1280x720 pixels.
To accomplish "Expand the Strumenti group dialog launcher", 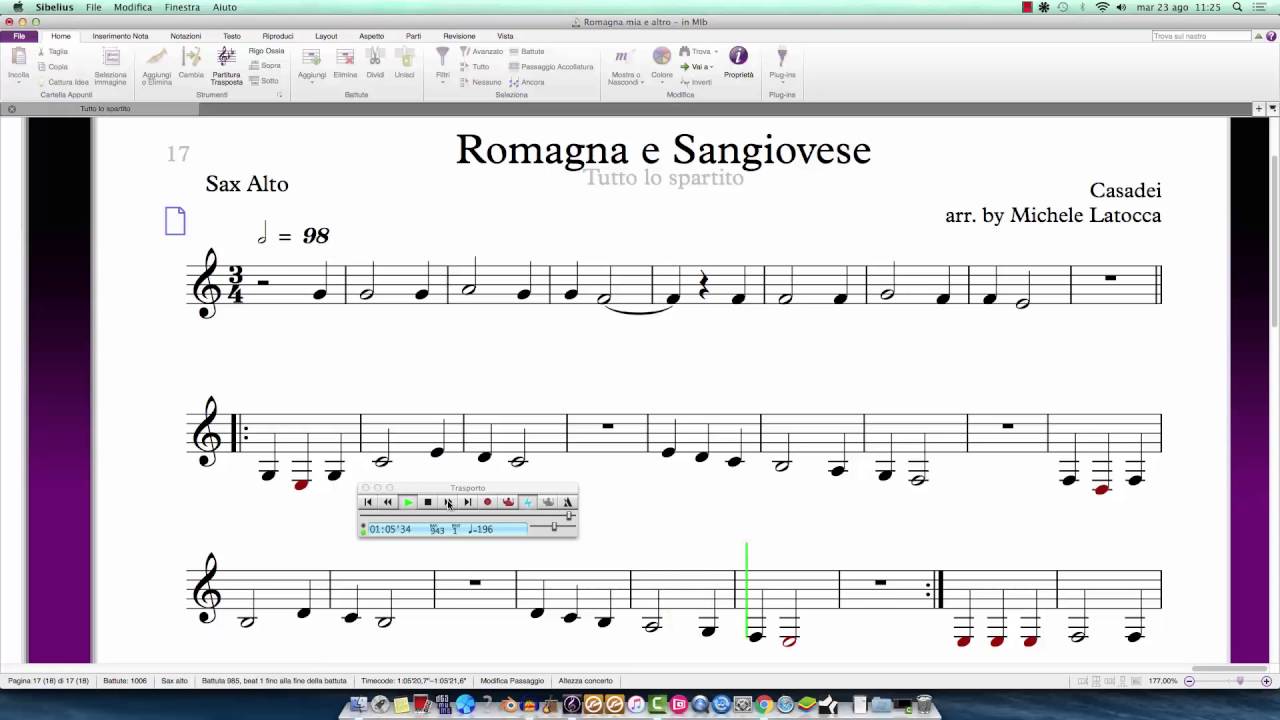I will [x=279, y=95].
